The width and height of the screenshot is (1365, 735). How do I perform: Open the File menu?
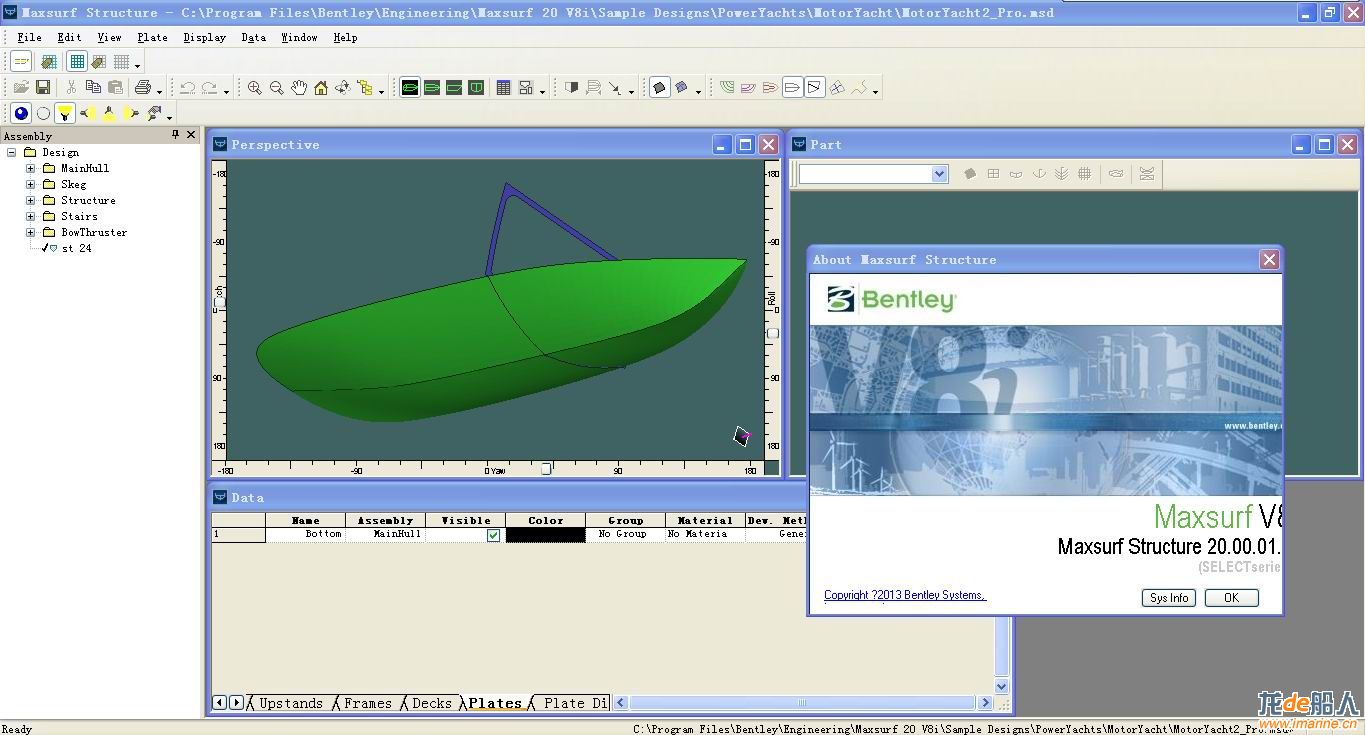pyautogui.click(x=29, y=37)
